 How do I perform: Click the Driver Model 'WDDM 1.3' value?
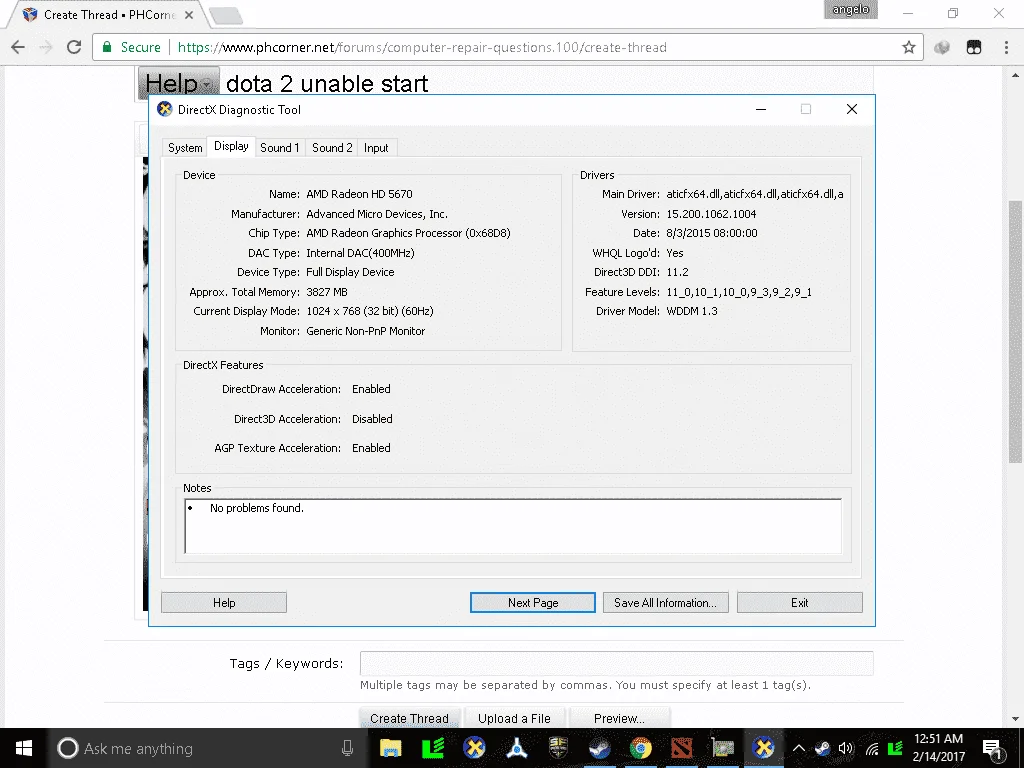tap(692, 311)
